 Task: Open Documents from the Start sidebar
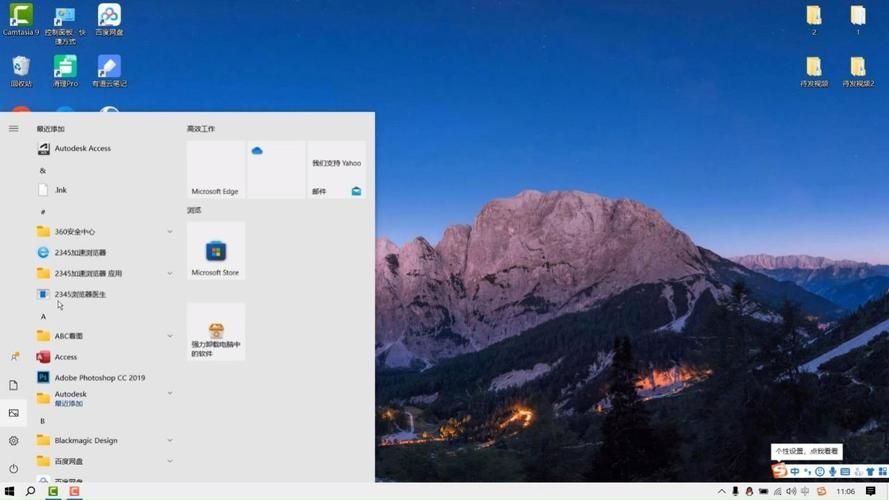click(14, 385)
